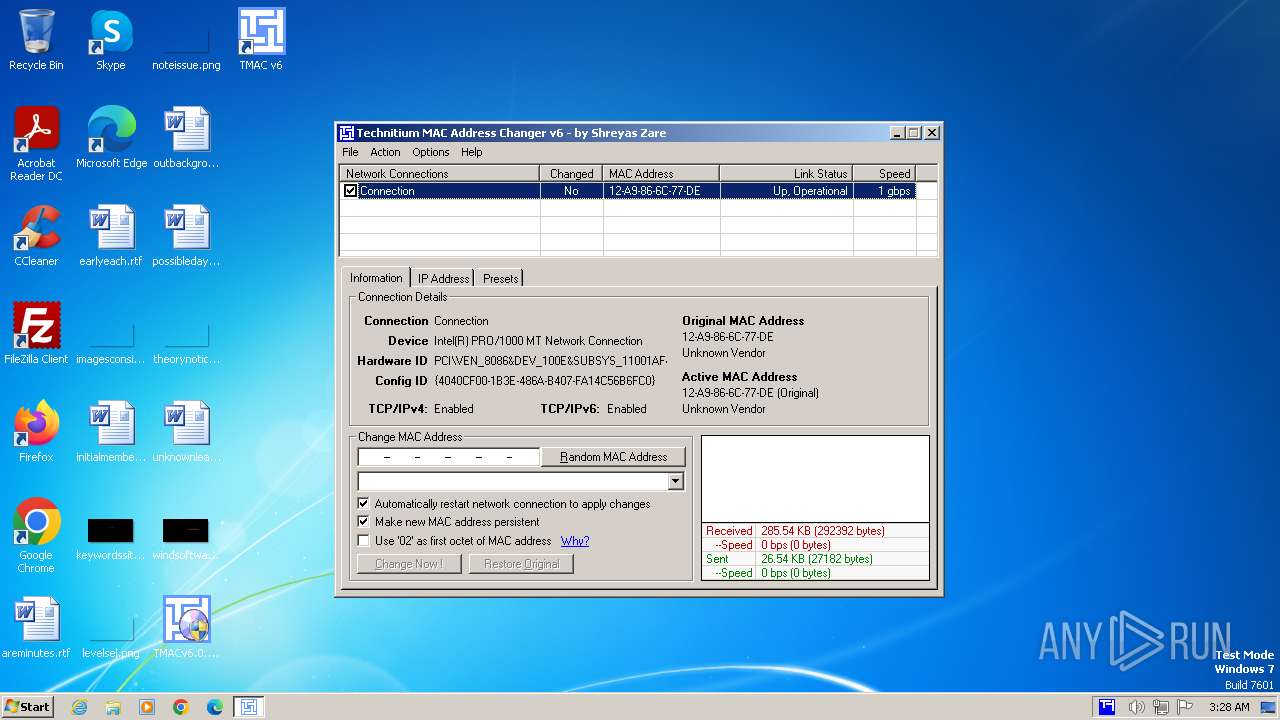Open File Explorer from the taskbar
The width and height of the screenshot is (1280, 720).
tap(113, 707)
